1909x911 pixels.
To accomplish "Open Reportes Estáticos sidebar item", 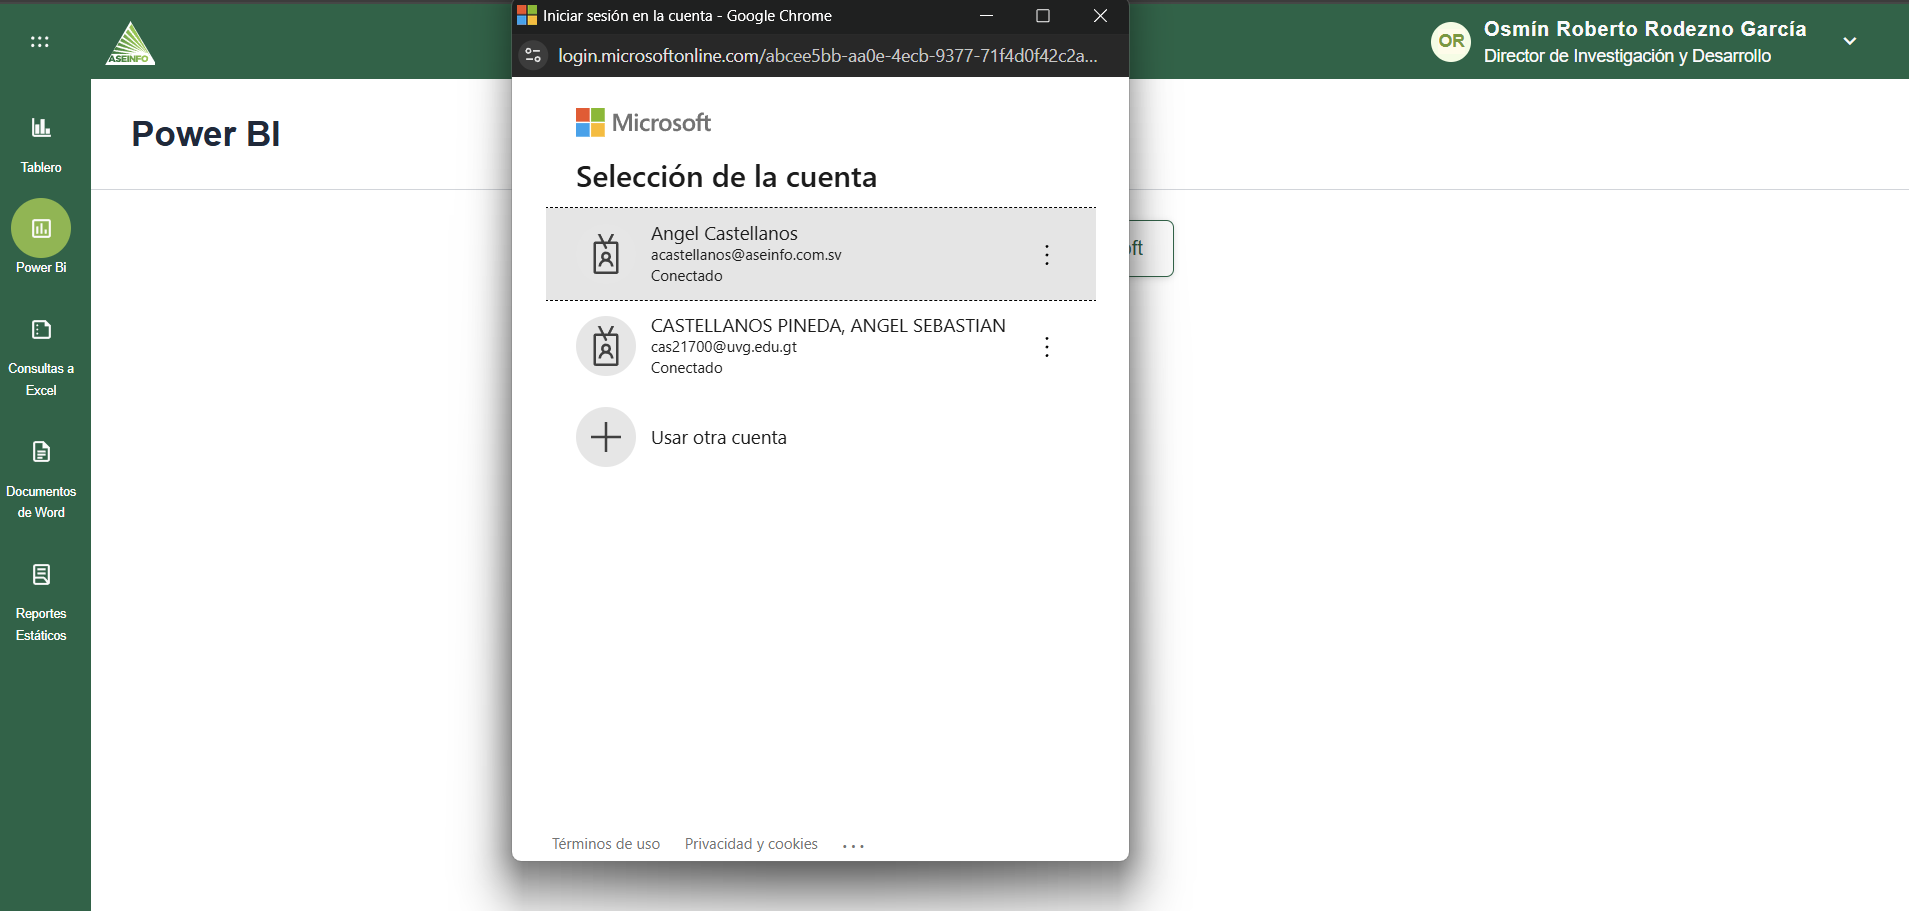I will pos(41,603).
